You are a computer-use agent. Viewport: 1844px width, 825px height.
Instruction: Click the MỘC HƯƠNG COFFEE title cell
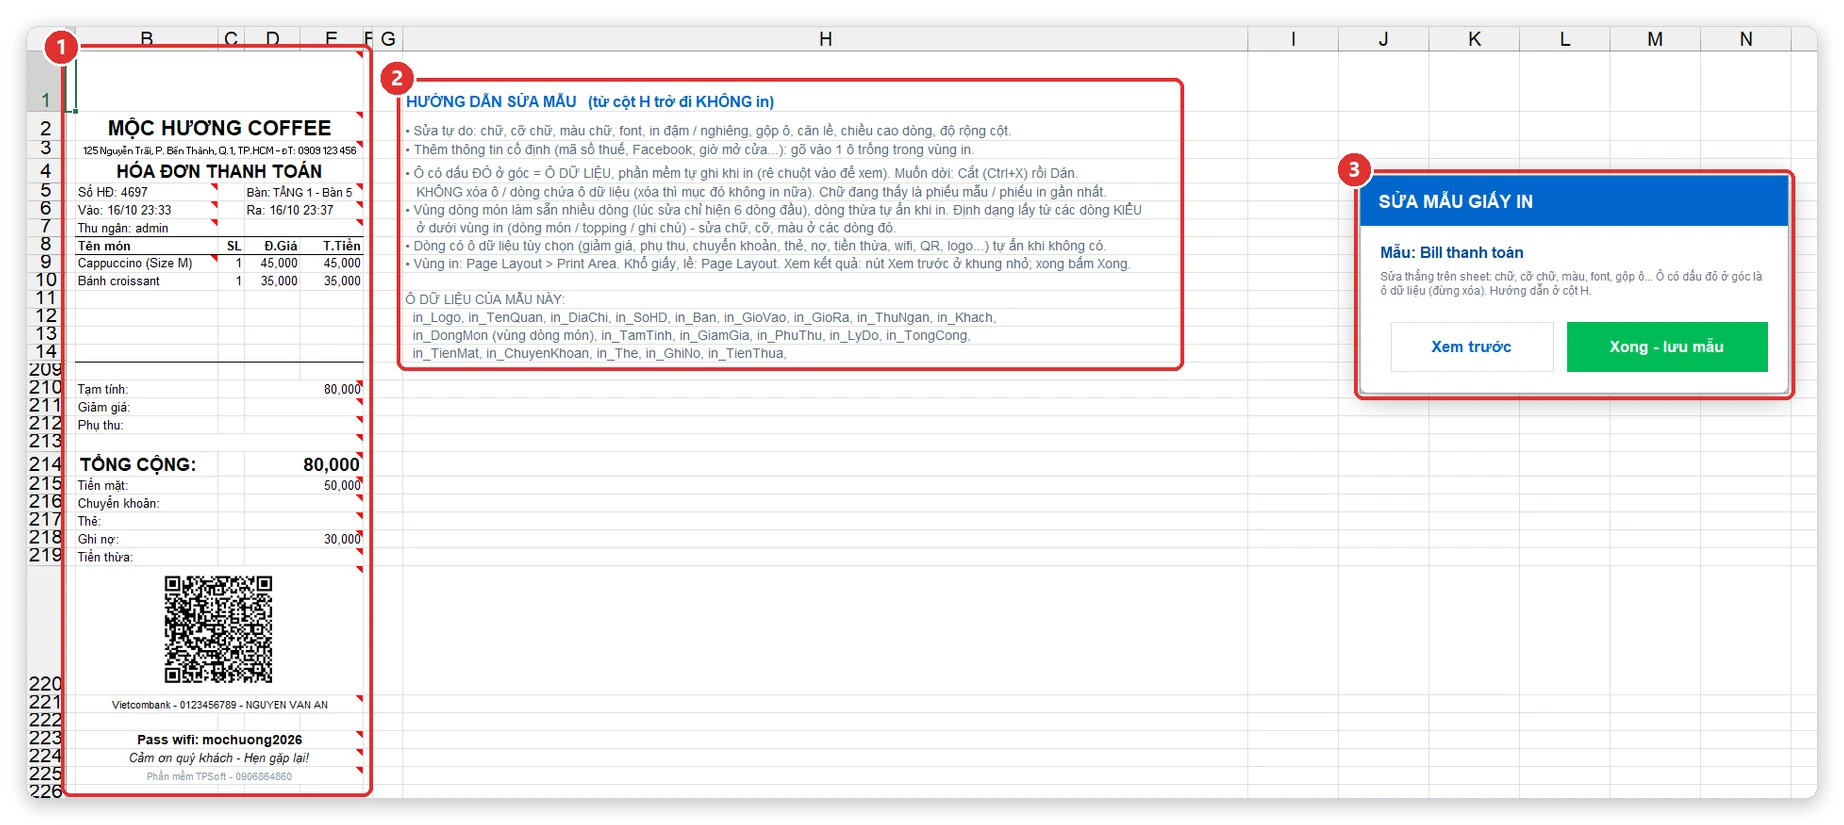[x=219, y=128]
